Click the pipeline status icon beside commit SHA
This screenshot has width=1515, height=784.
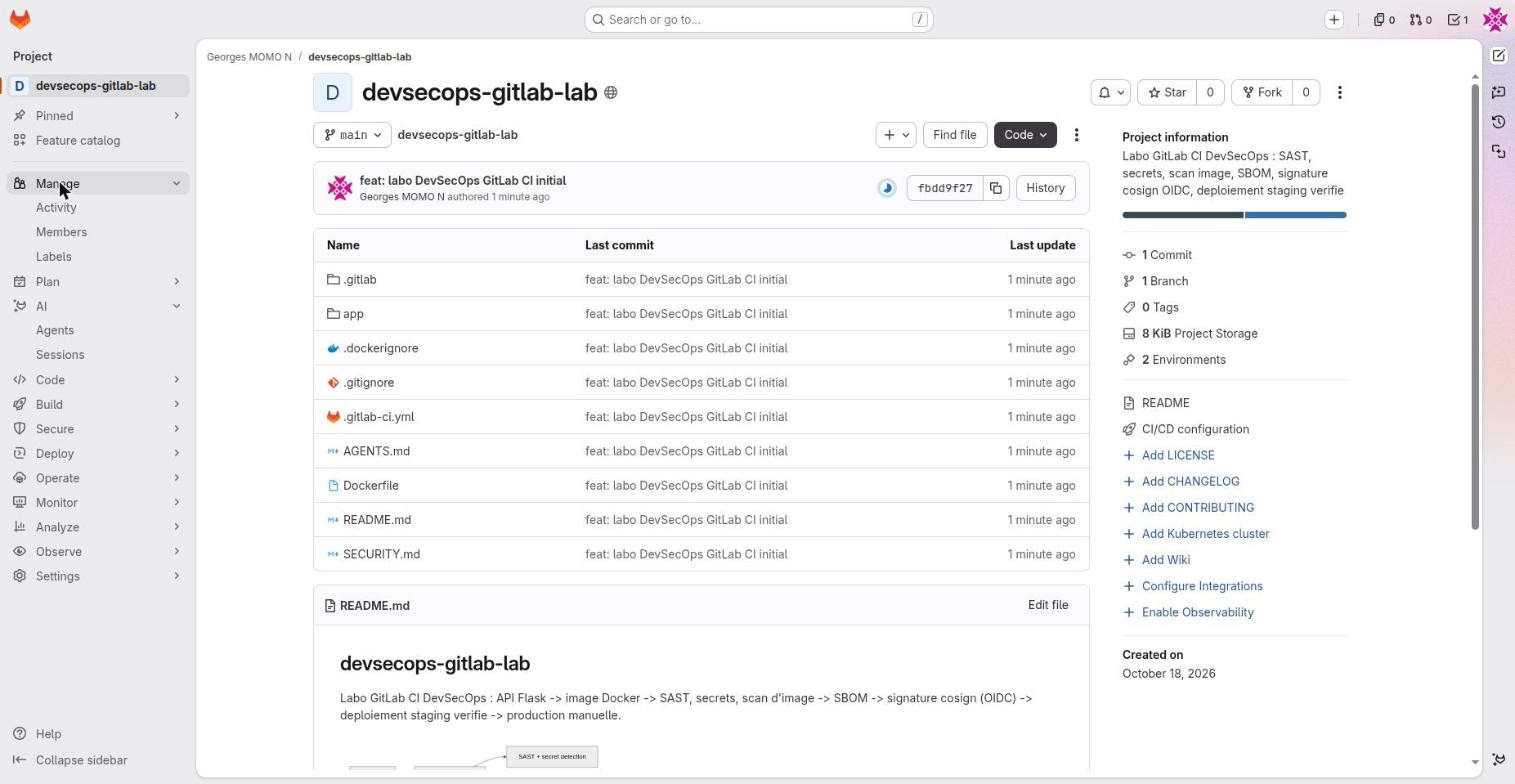[x=887, y=188]
